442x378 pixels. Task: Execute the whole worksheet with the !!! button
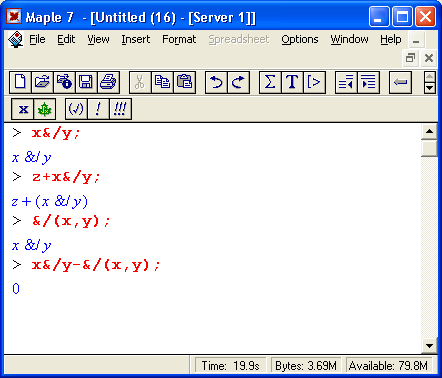(x=120, y=109)
